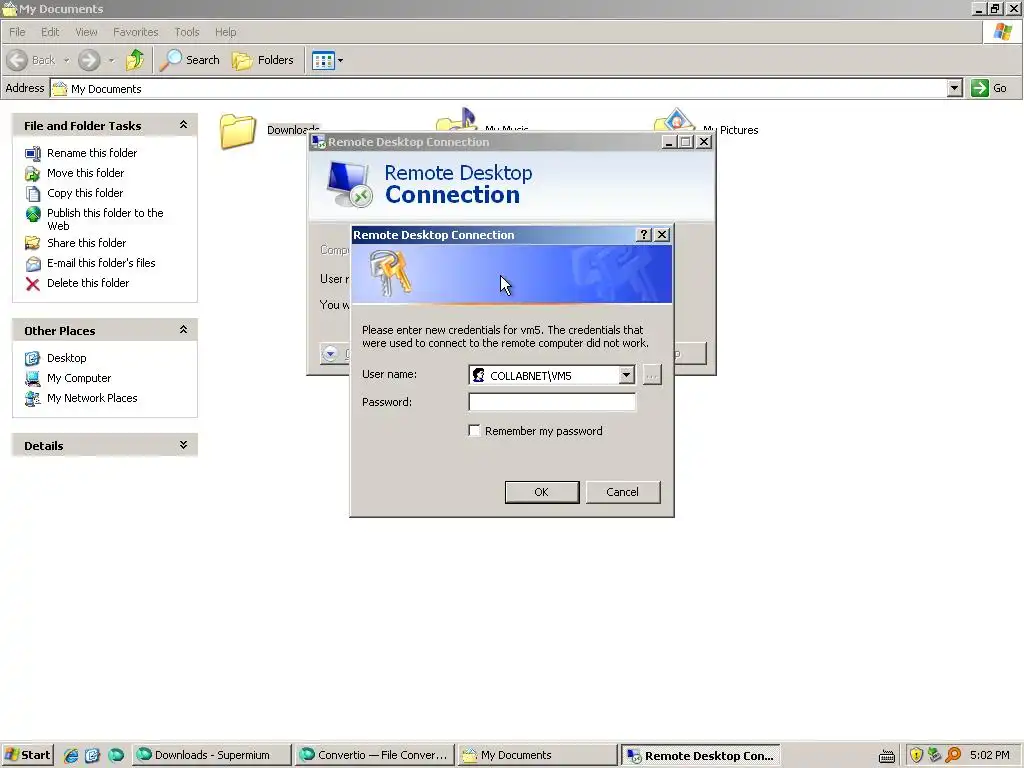This screenshot has width=1024, height=768.
Task: Click Delete this folder
Action: pos(88,283)
